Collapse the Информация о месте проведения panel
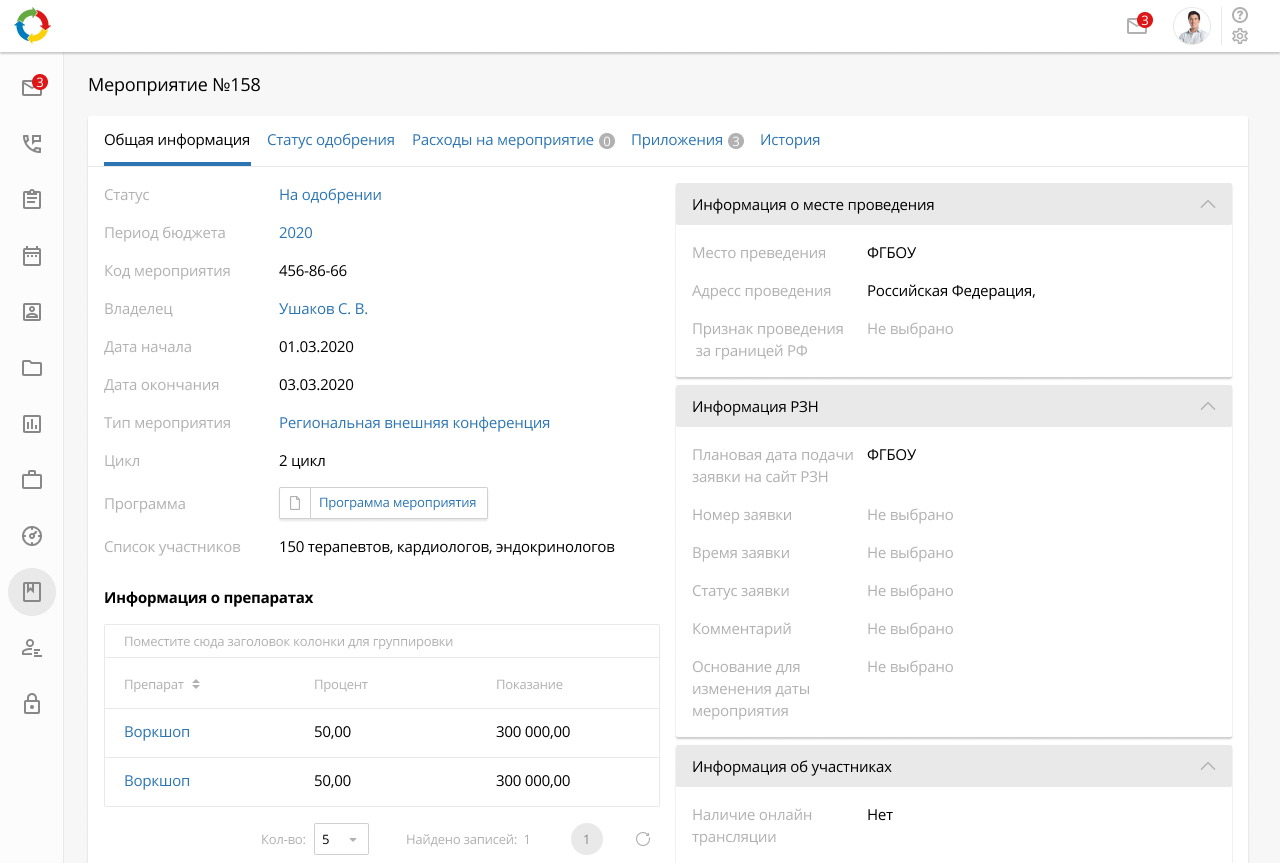 point(1207,204)
